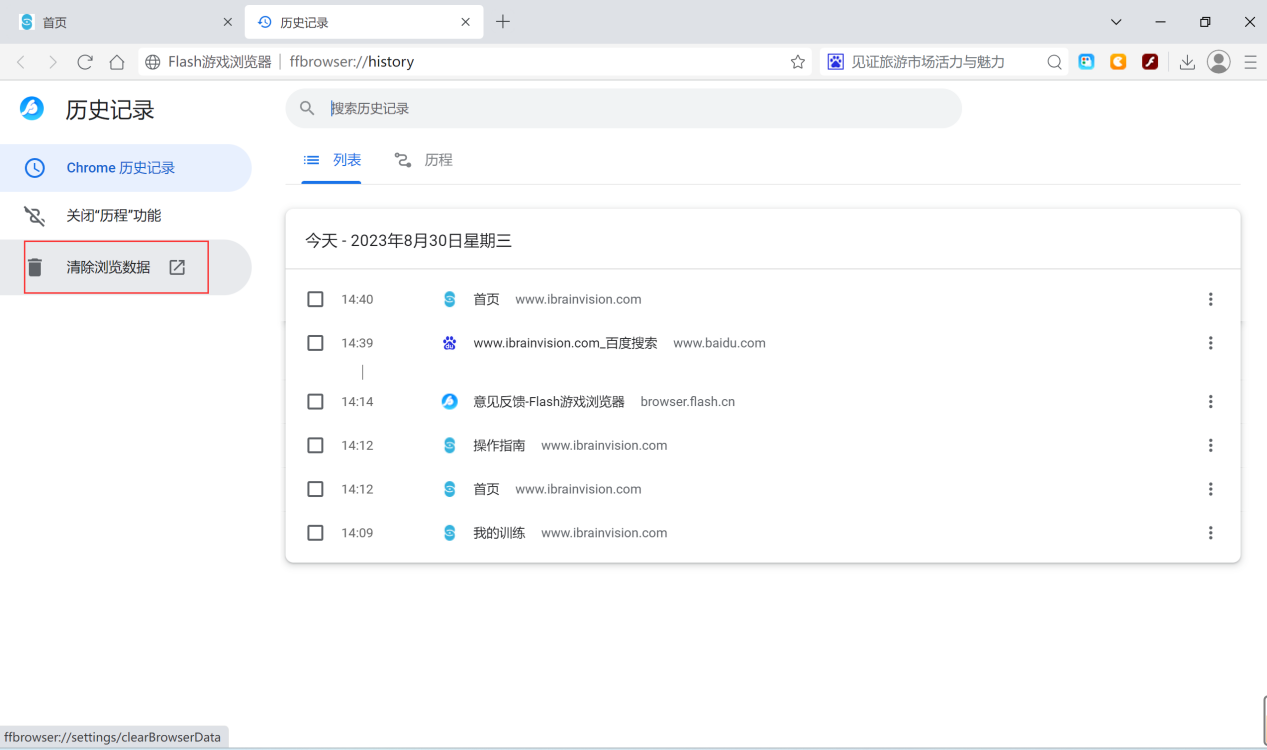
Task: Click the external link icon next to 清除浏览数据
Action: (177, 267)
